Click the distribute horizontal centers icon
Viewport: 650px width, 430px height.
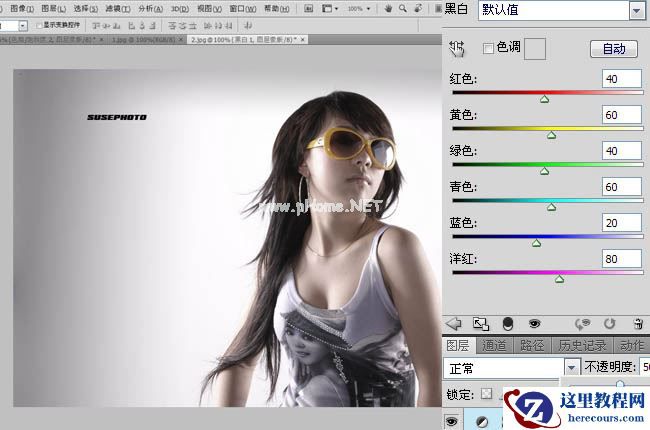(x=218, y=26)
